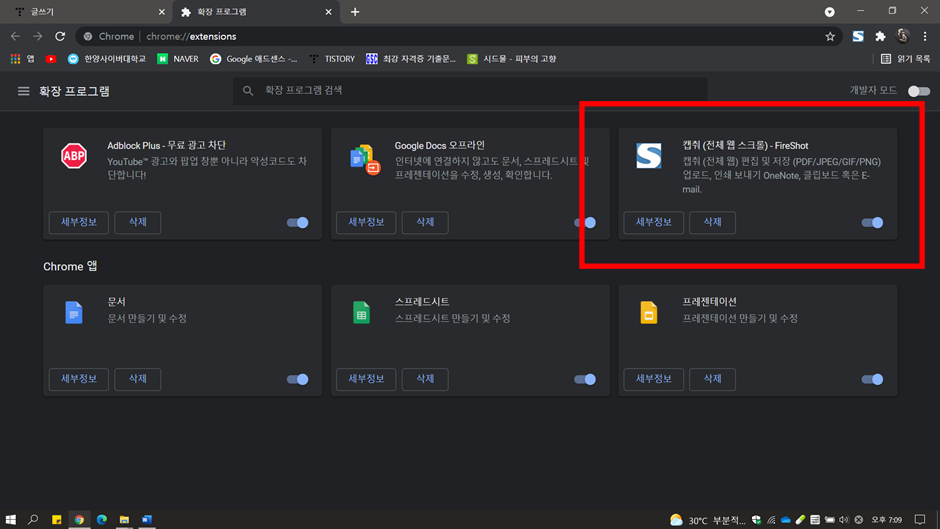Open 한양사이버대학교 bookmark
940x529 pixels.
tap(107, 59)
